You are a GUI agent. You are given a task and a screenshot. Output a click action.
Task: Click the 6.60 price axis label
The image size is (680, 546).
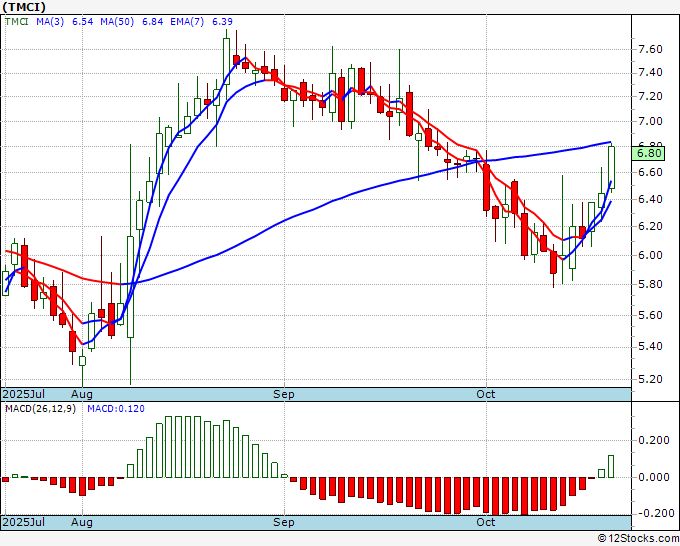[651, 173]
